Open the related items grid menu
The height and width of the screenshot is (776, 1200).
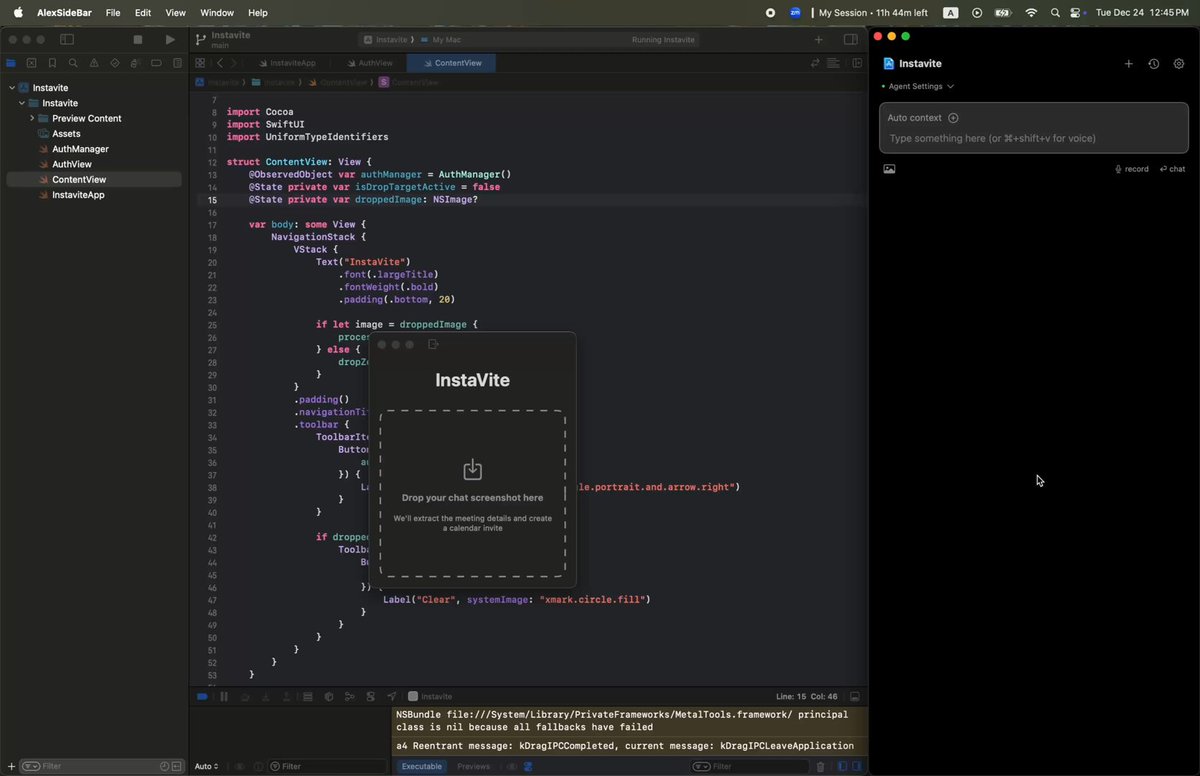pyautogui.click(x=200, y=63)
